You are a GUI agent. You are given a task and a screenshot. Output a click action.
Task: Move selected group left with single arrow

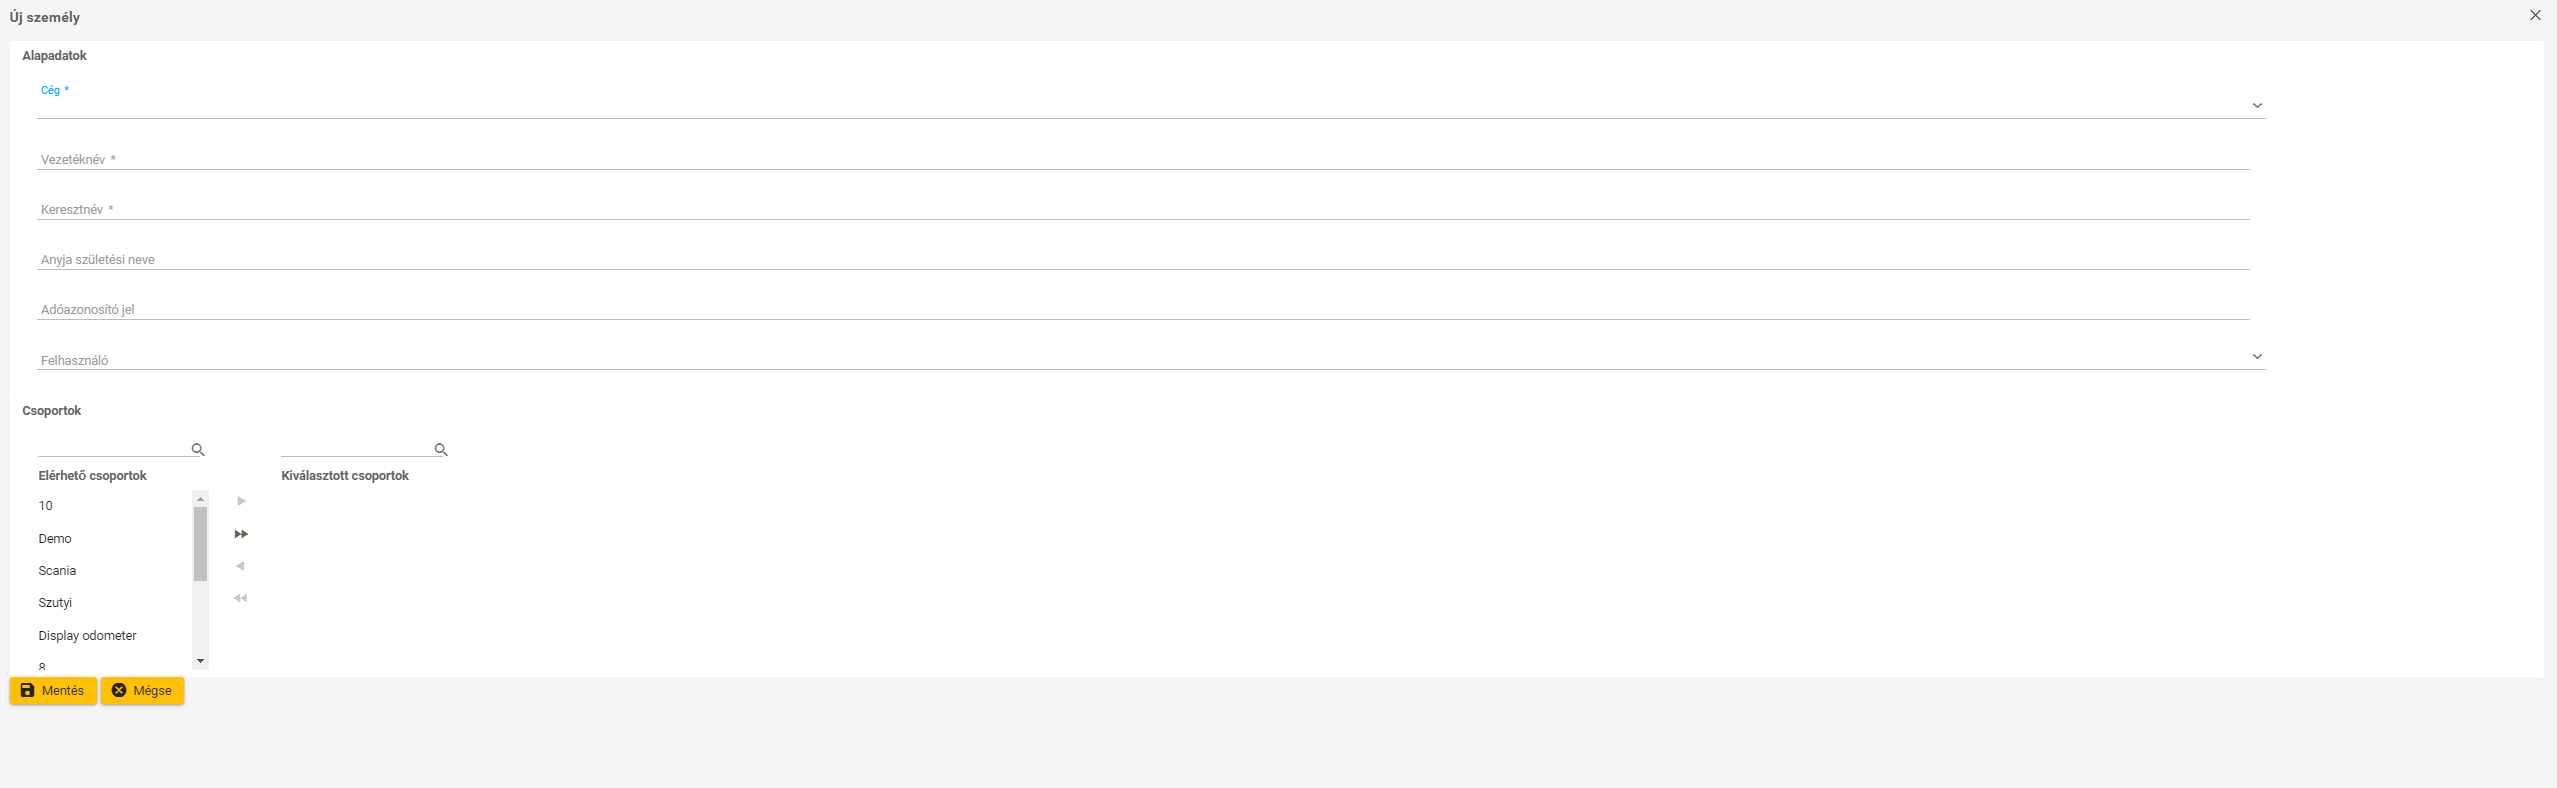click(240, 566)
